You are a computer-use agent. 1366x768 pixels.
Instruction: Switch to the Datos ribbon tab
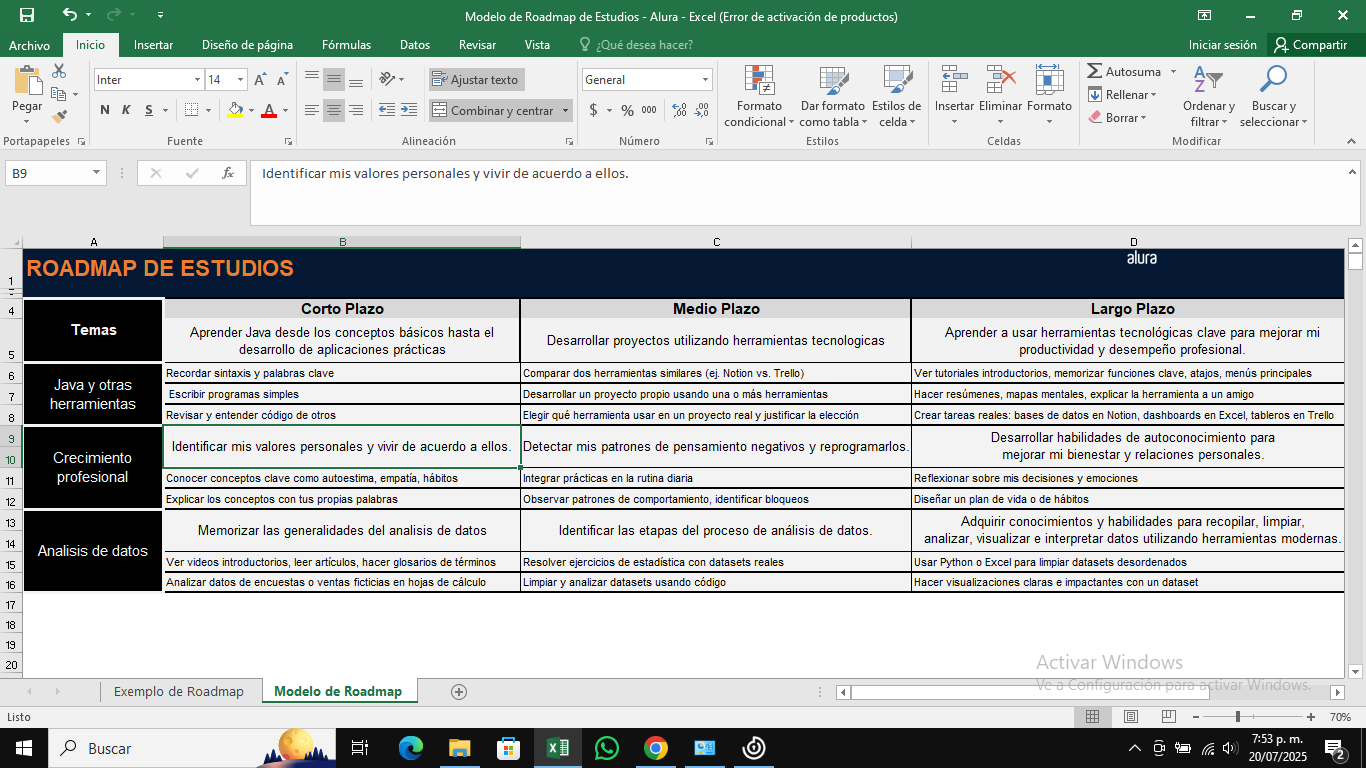tap(415, 45)
